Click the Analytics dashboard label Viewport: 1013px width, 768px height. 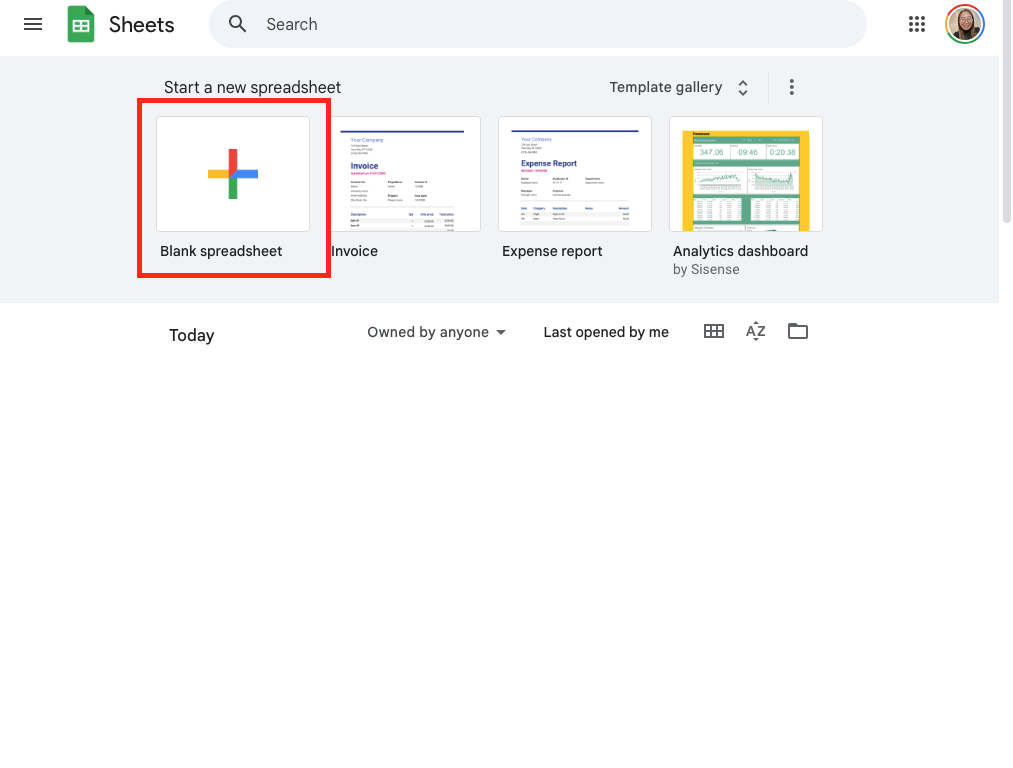pyautogui.click(x=740, y=251)
